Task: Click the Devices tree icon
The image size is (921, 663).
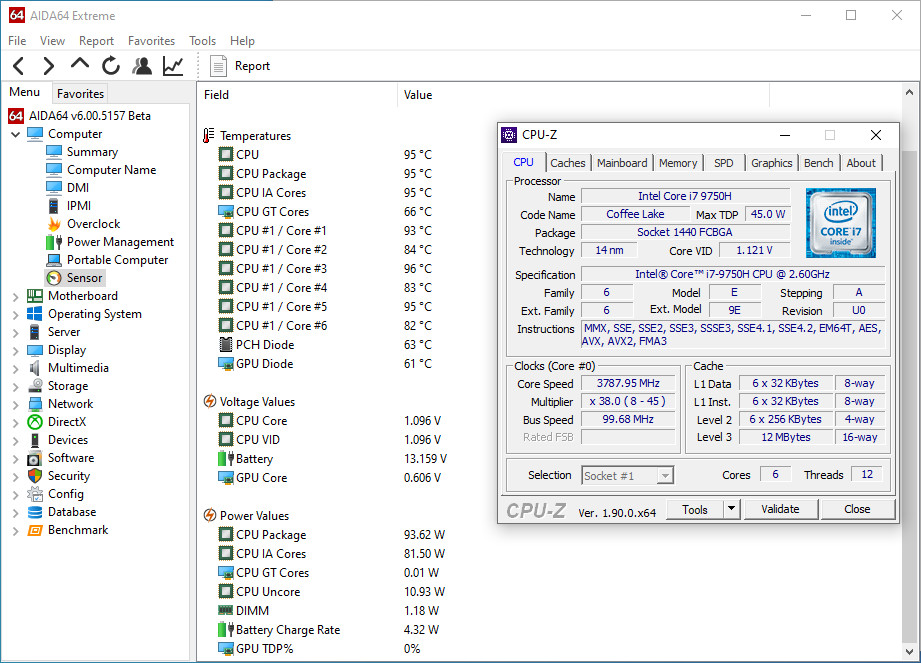Action: [x=35, y=440]
